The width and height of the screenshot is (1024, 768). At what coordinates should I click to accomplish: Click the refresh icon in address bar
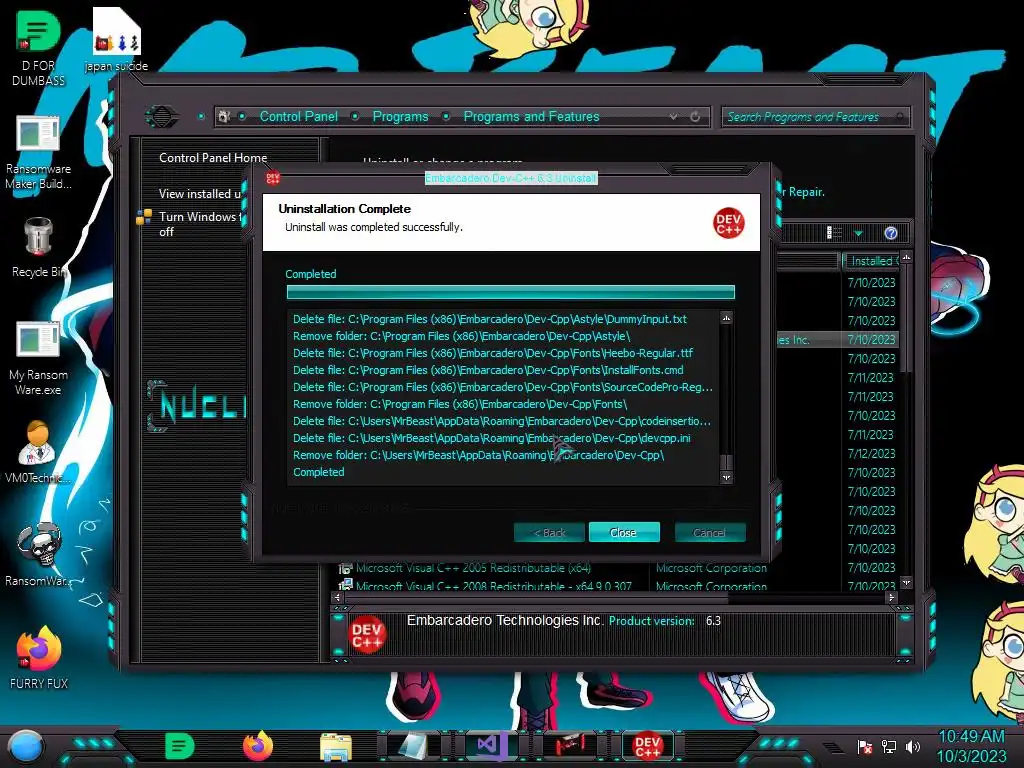pos(695,117)
